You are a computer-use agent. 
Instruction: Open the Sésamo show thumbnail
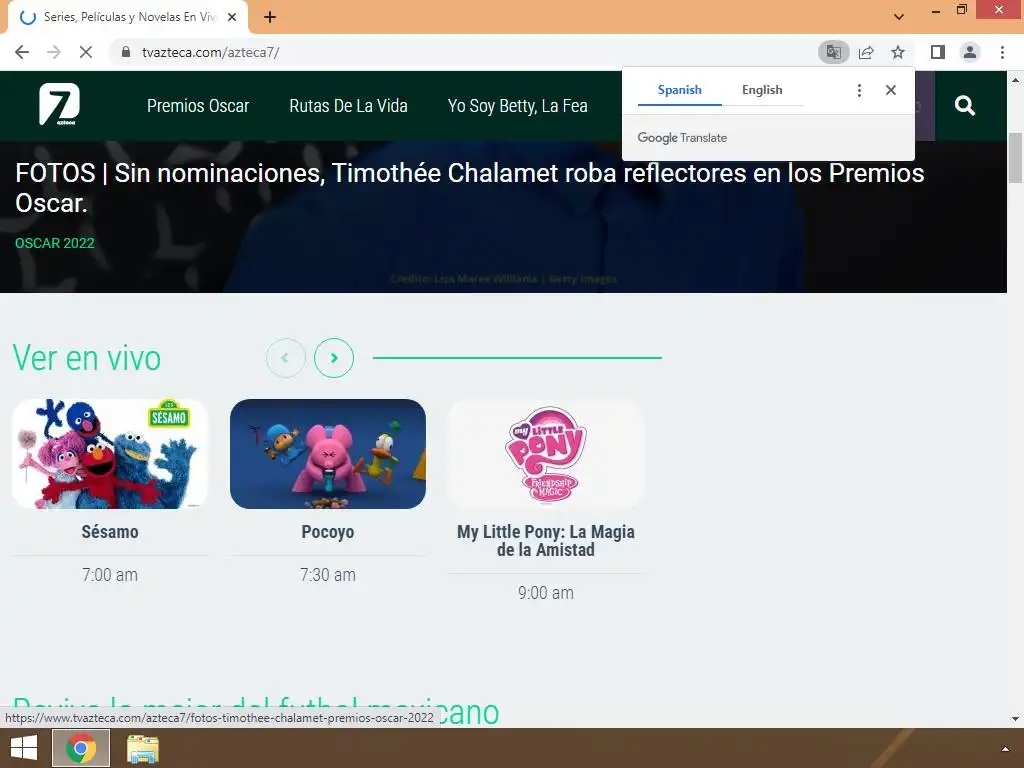point(110,454)
